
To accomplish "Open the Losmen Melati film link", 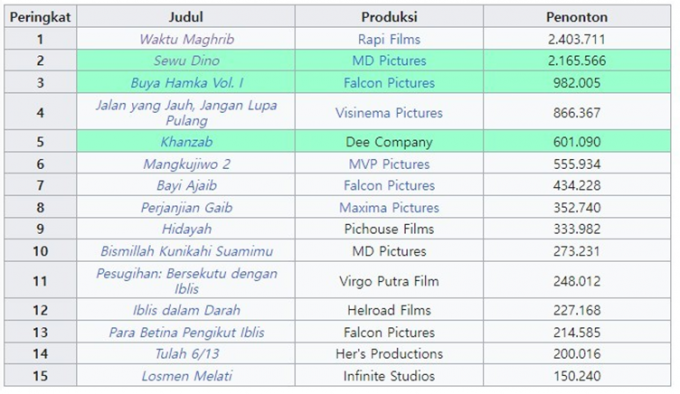I will click(186, 376).
